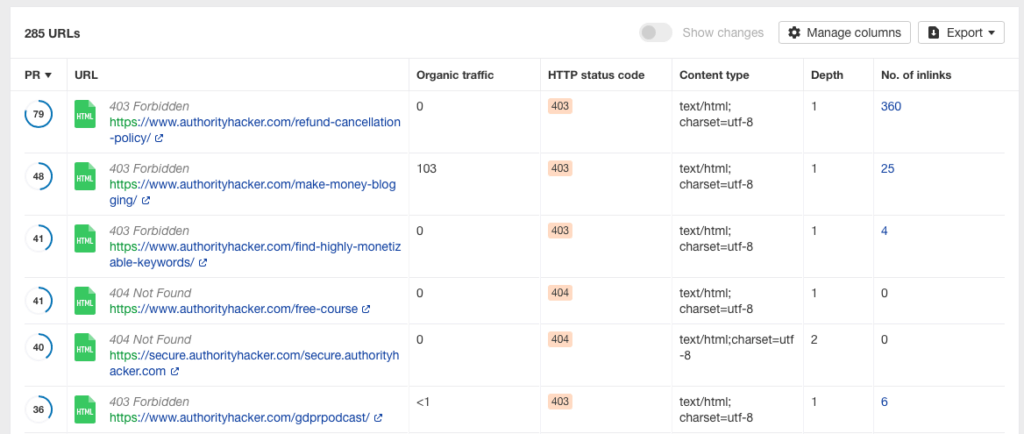1024x434 pixels.
Task: Click the 285 URLs count heading
Action: [52, 33]
